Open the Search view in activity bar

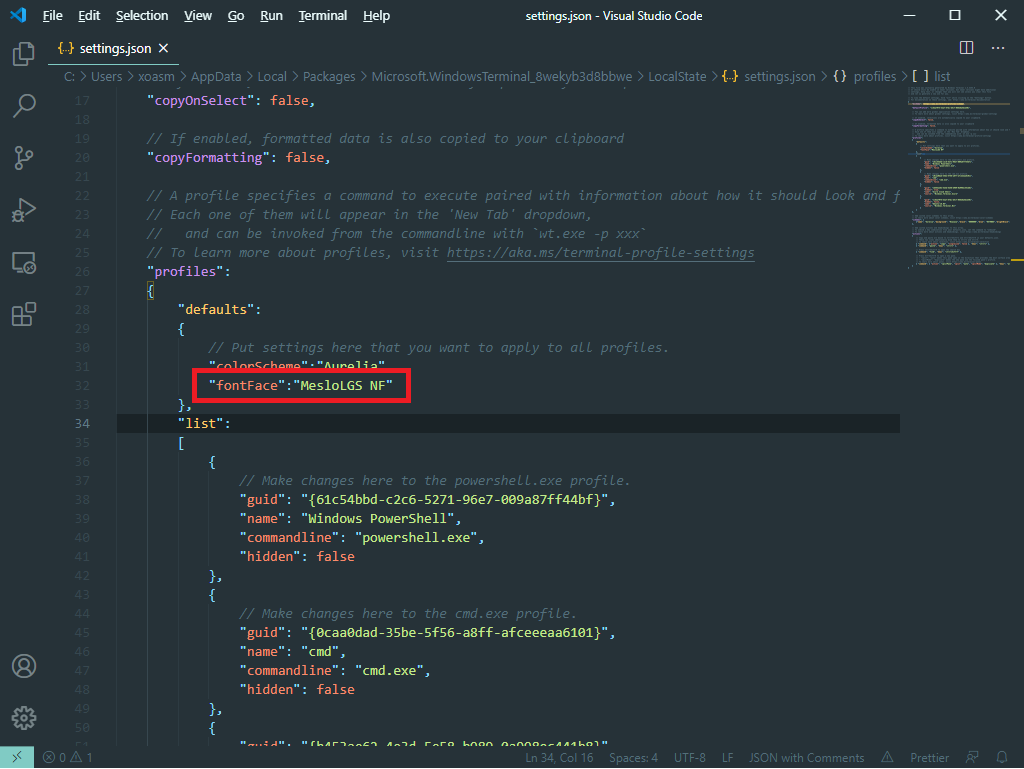24,105
